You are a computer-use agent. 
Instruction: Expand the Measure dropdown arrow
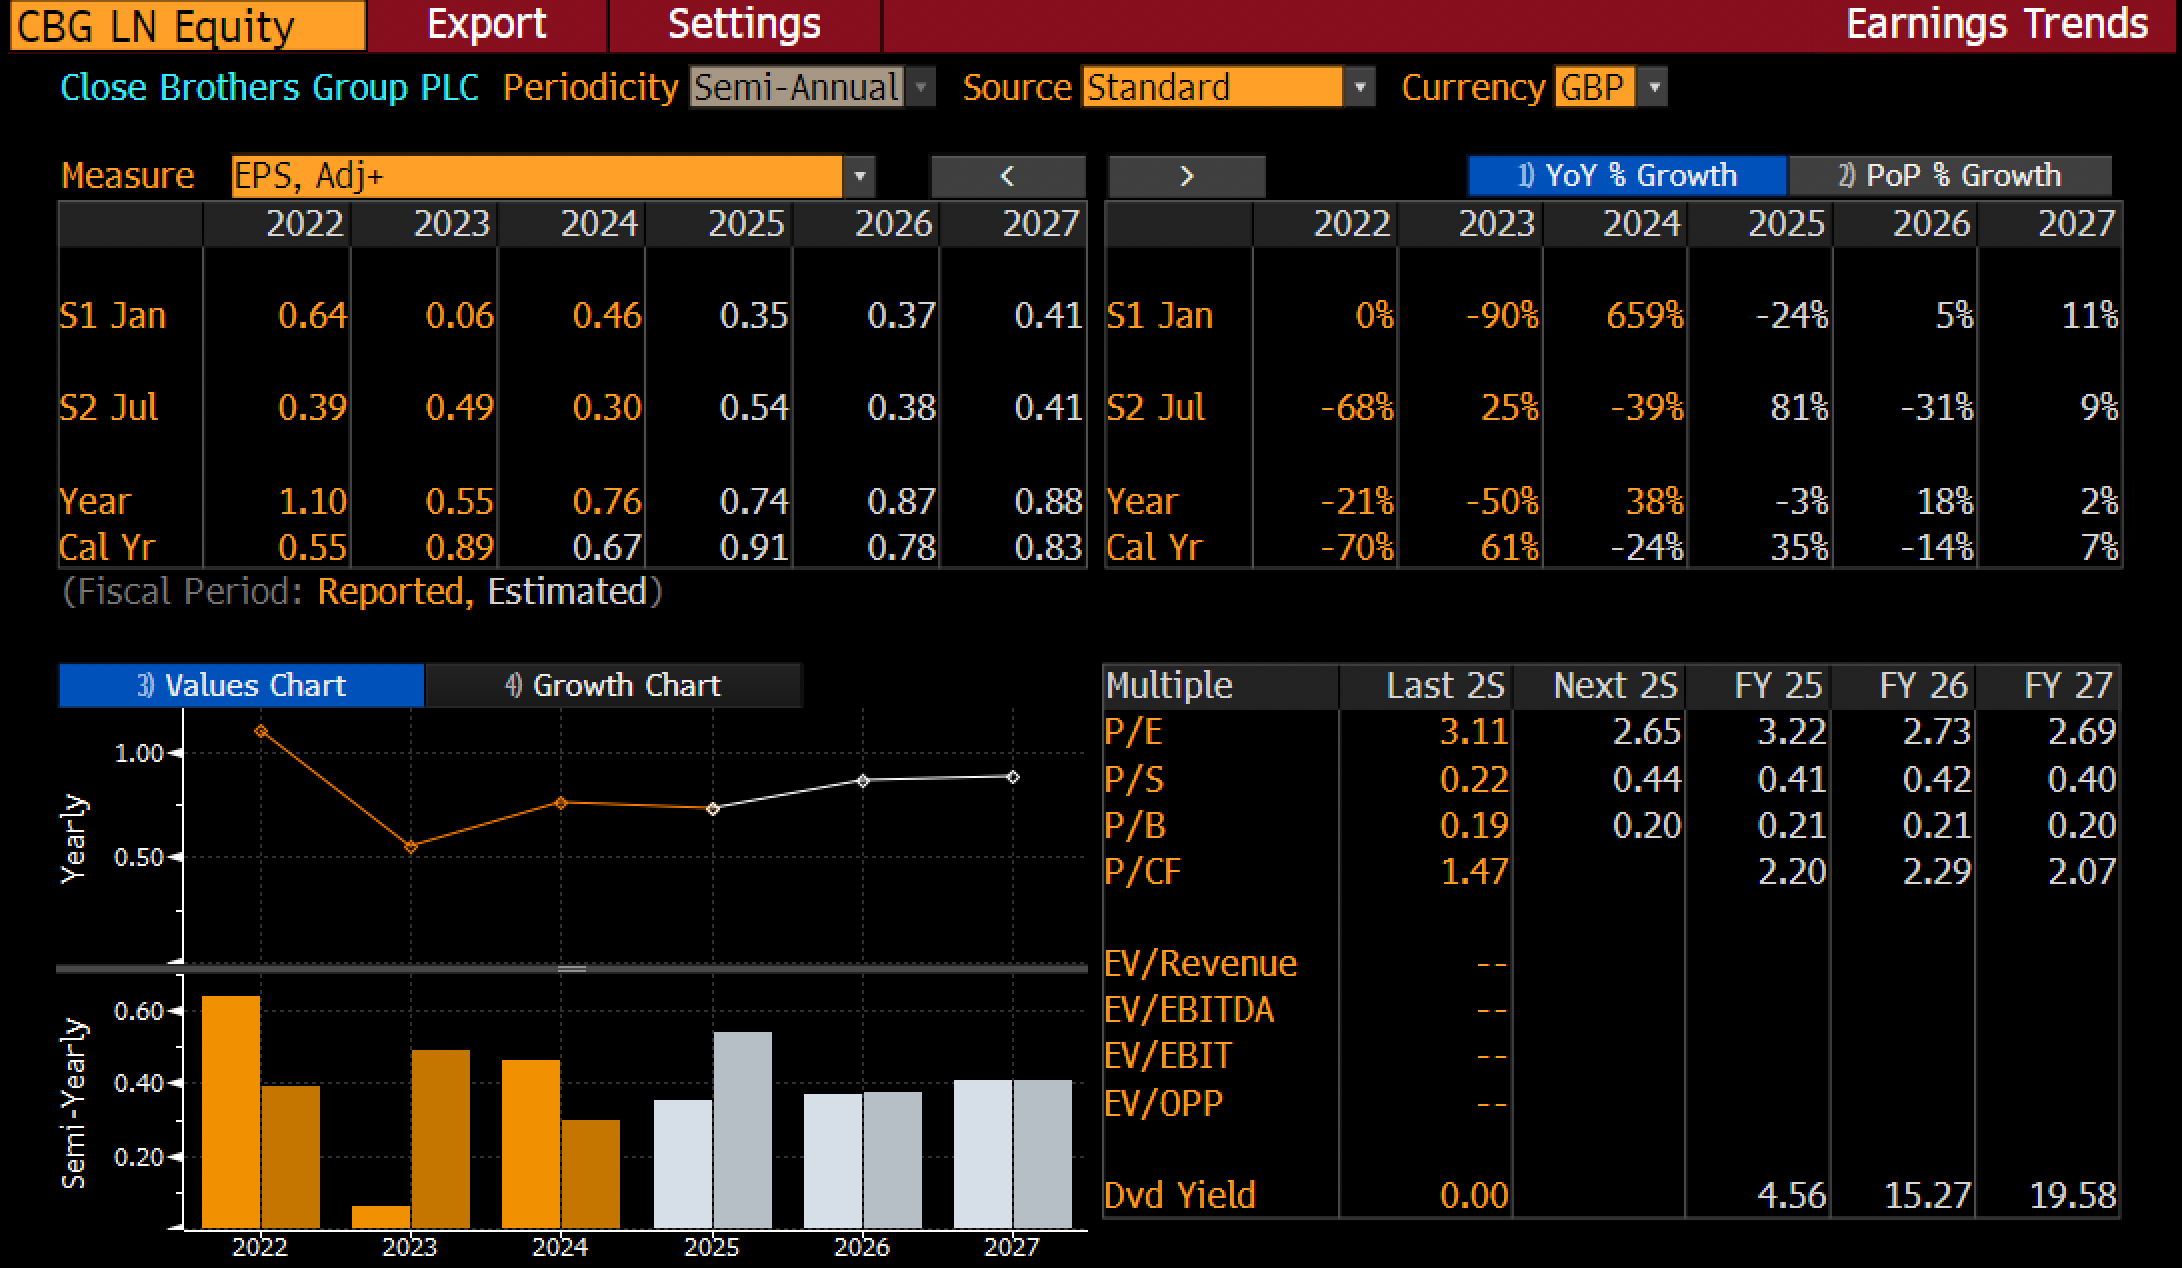pyautogui.click(x=859, y=176)
